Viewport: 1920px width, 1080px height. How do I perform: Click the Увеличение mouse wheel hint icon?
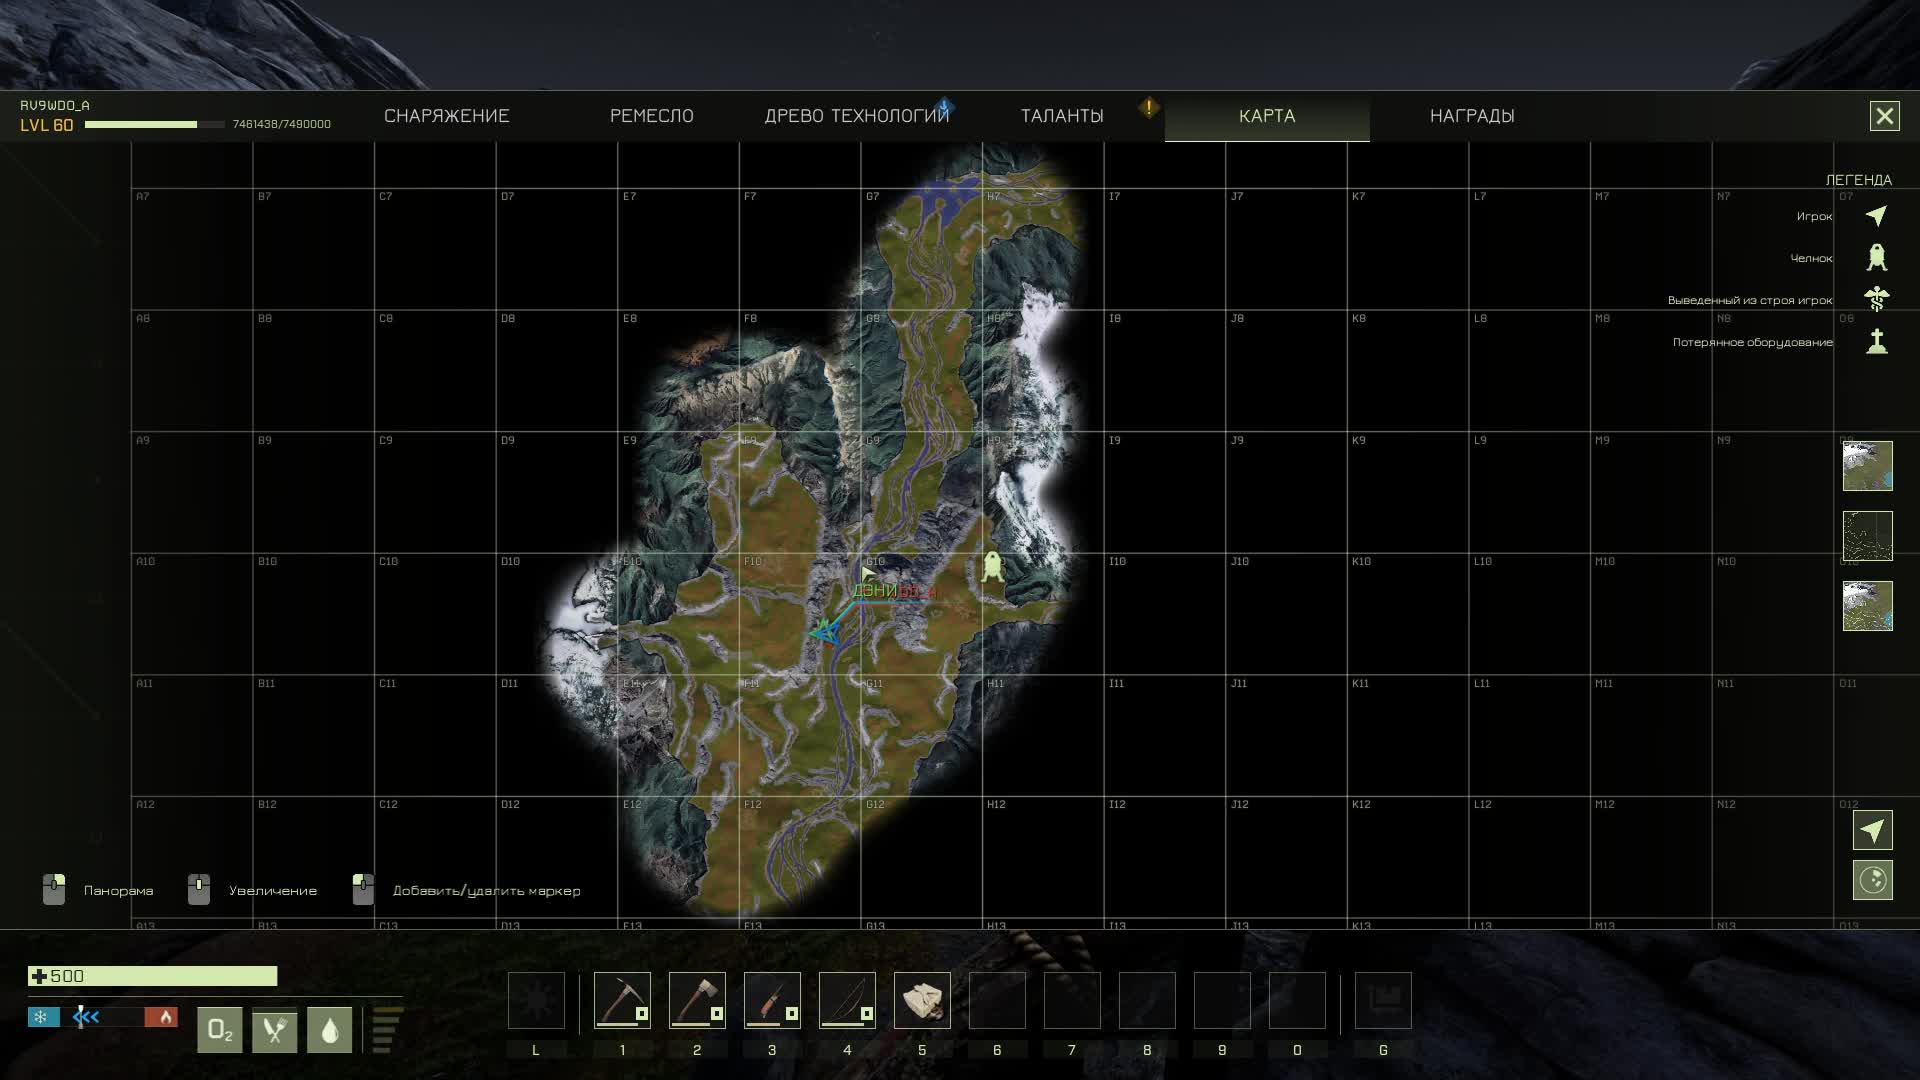tap(199, 889)
